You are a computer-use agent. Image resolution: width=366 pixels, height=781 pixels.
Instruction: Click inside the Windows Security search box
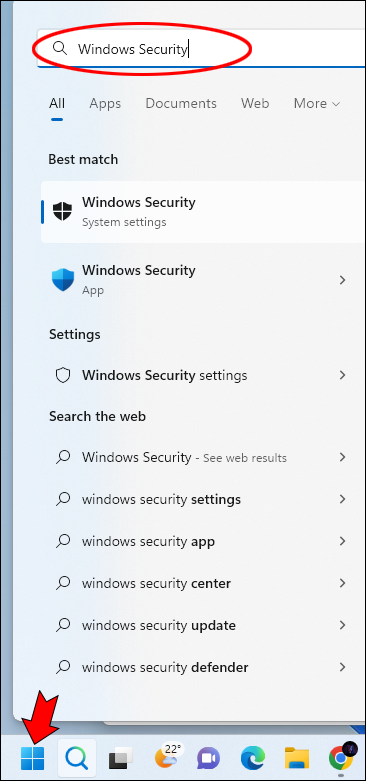[x=201, y=48]
